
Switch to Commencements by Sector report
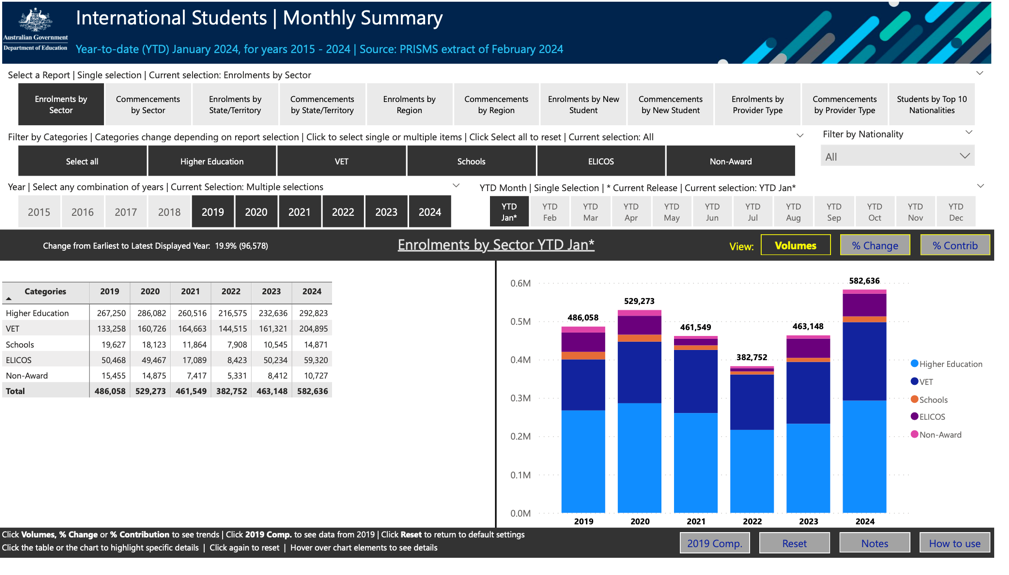pyautogui.click(x=148, y=105)
